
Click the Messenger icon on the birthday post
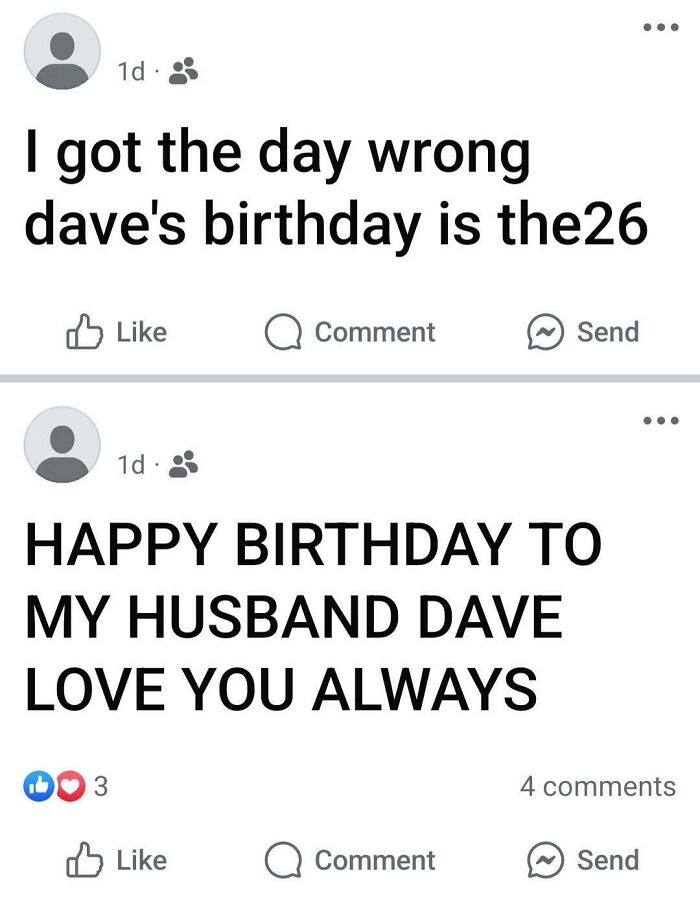tap(546, 860)
